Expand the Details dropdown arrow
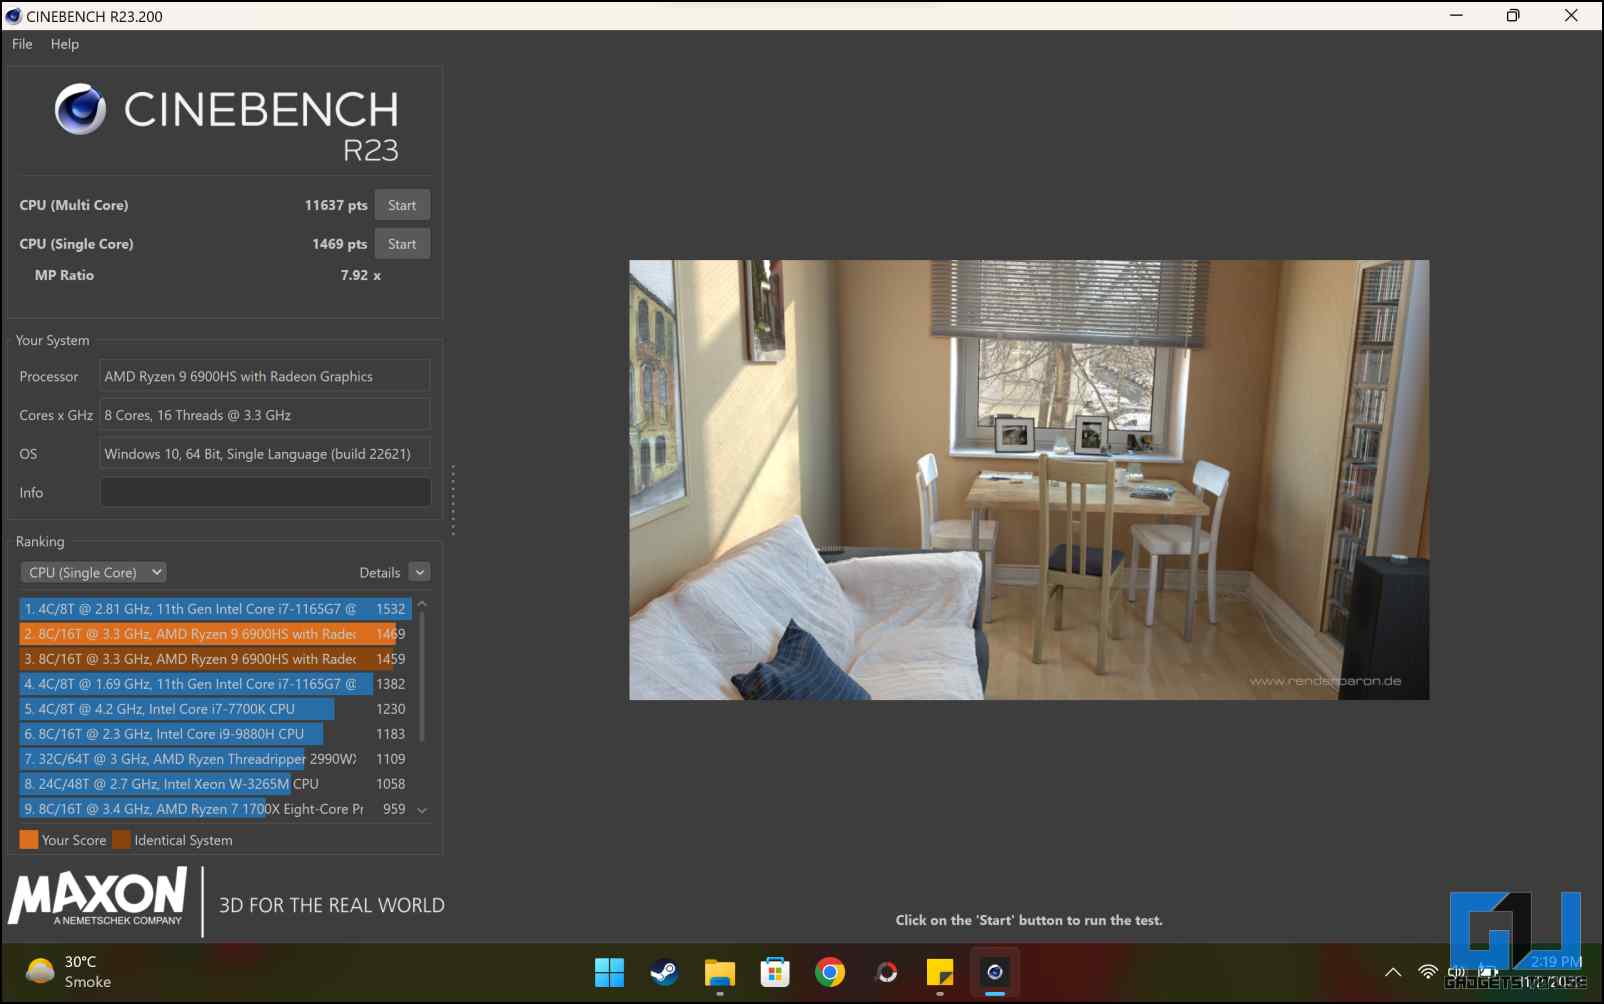1604x1004 pixels. pyautogui.click(x=420, y=572)
